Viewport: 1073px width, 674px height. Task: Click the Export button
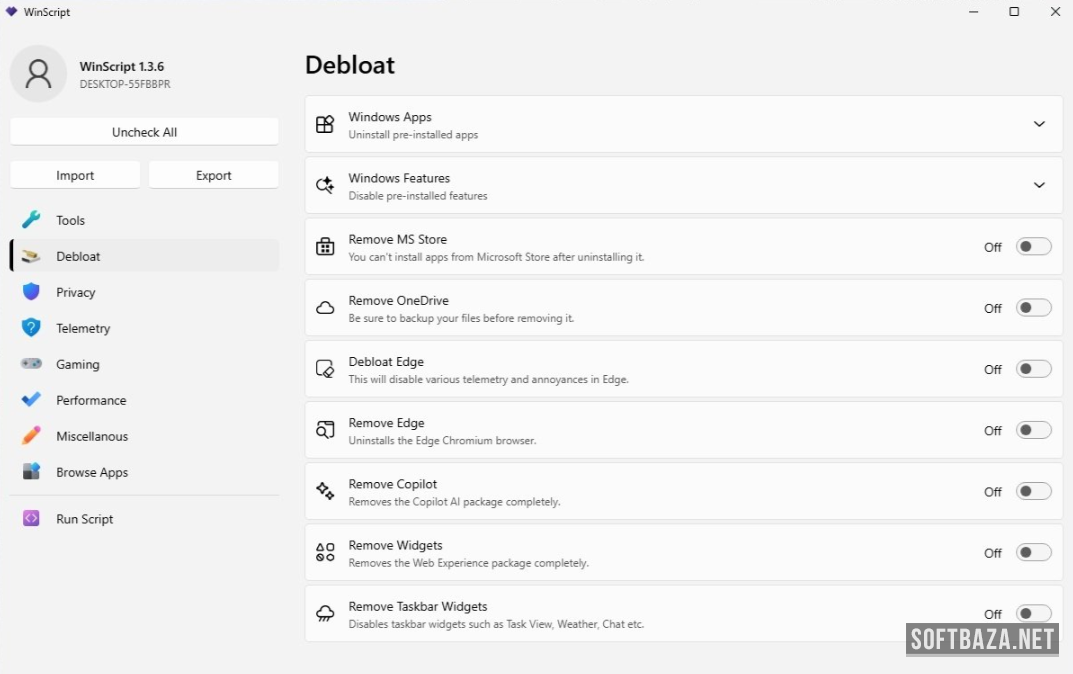[x=213, y=175]
